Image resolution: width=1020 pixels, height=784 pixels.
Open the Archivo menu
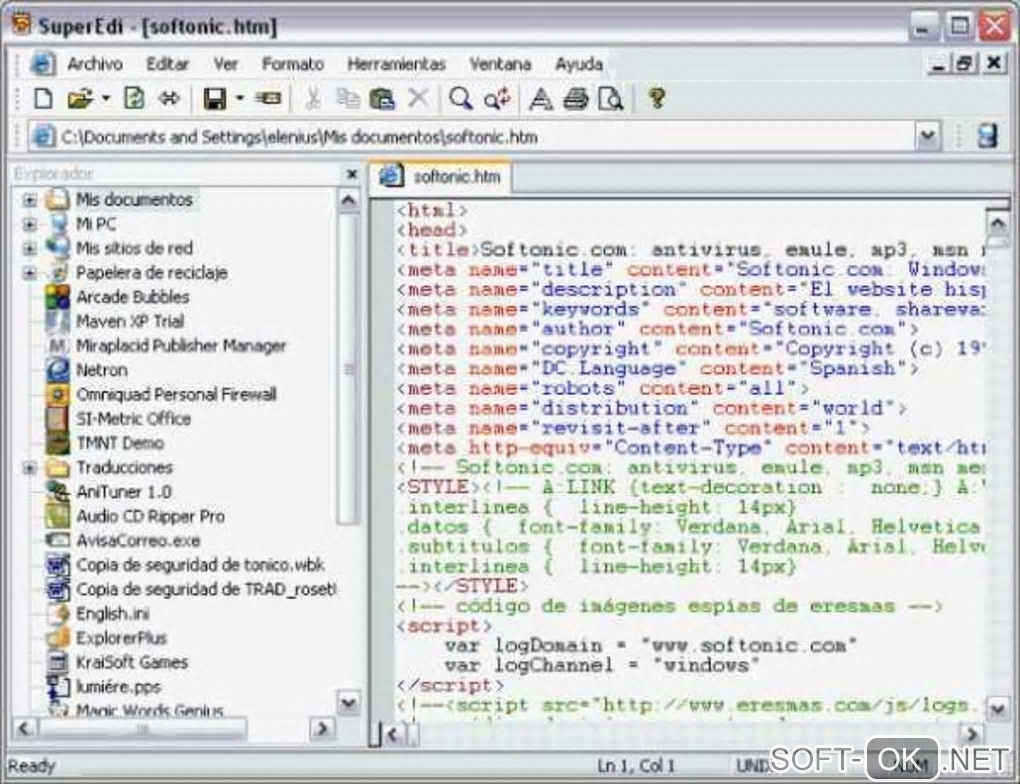coord(95,64)
